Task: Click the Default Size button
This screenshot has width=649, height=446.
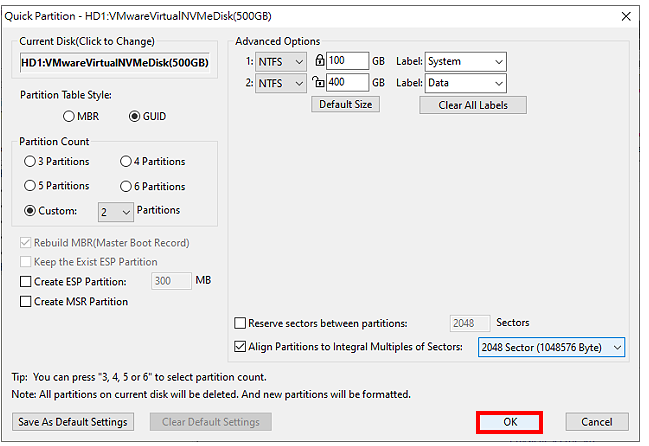Action: coord(346,104)
